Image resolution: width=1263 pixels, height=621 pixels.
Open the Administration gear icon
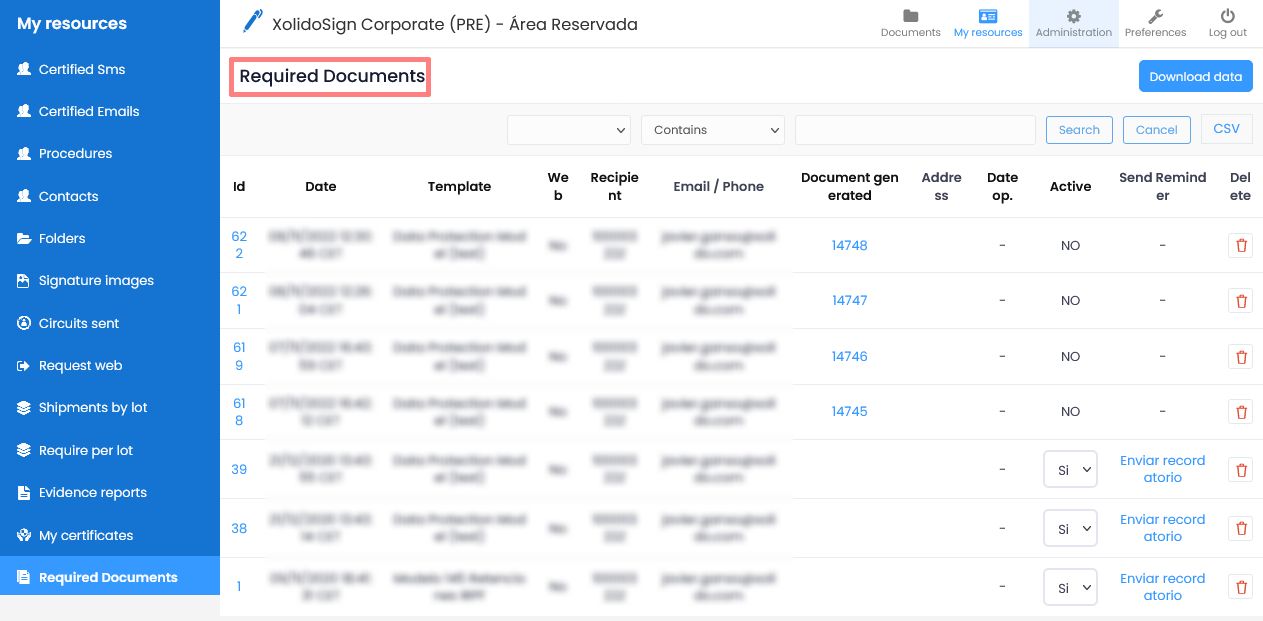1073,16
